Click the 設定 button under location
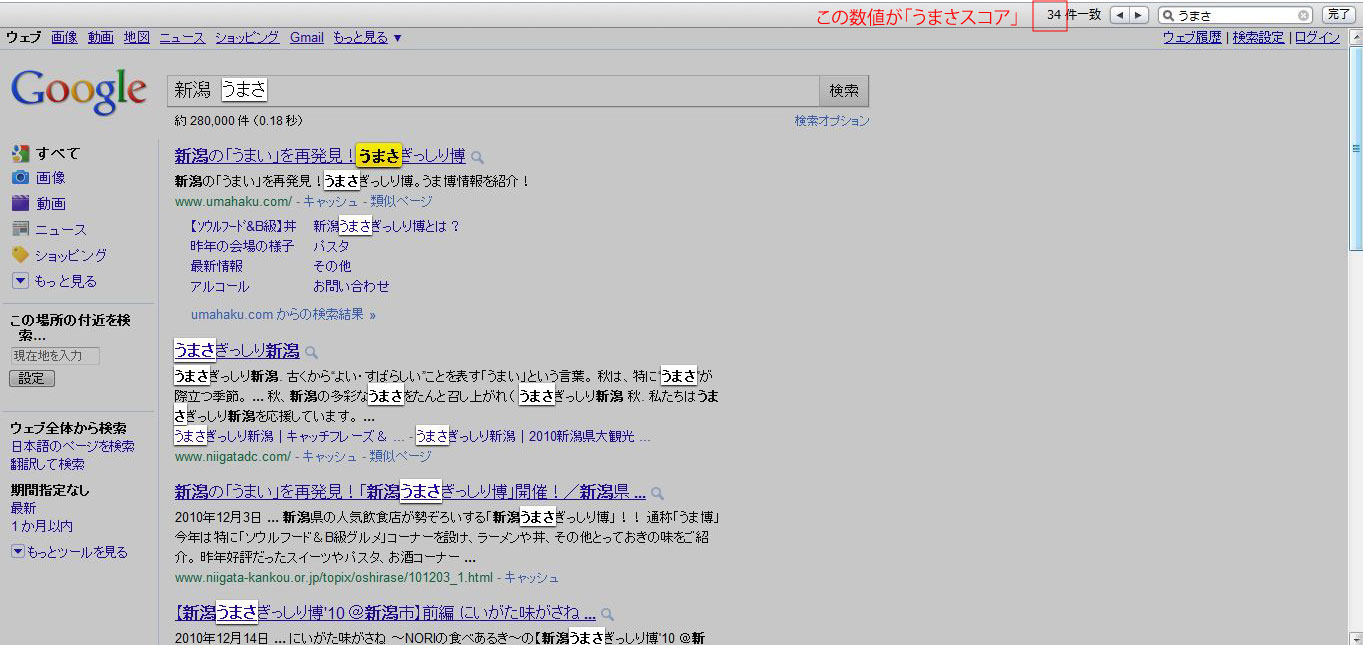The height and width of the screenshot is (645, 1363). coord(32,379)
